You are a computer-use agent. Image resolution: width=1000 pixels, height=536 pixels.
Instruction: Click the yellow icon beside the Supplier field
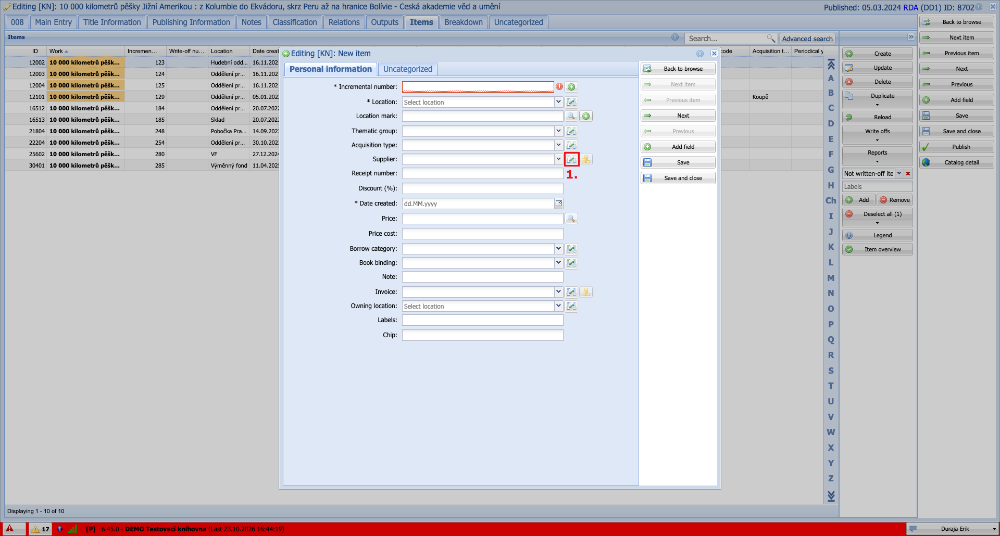[586, 160]
